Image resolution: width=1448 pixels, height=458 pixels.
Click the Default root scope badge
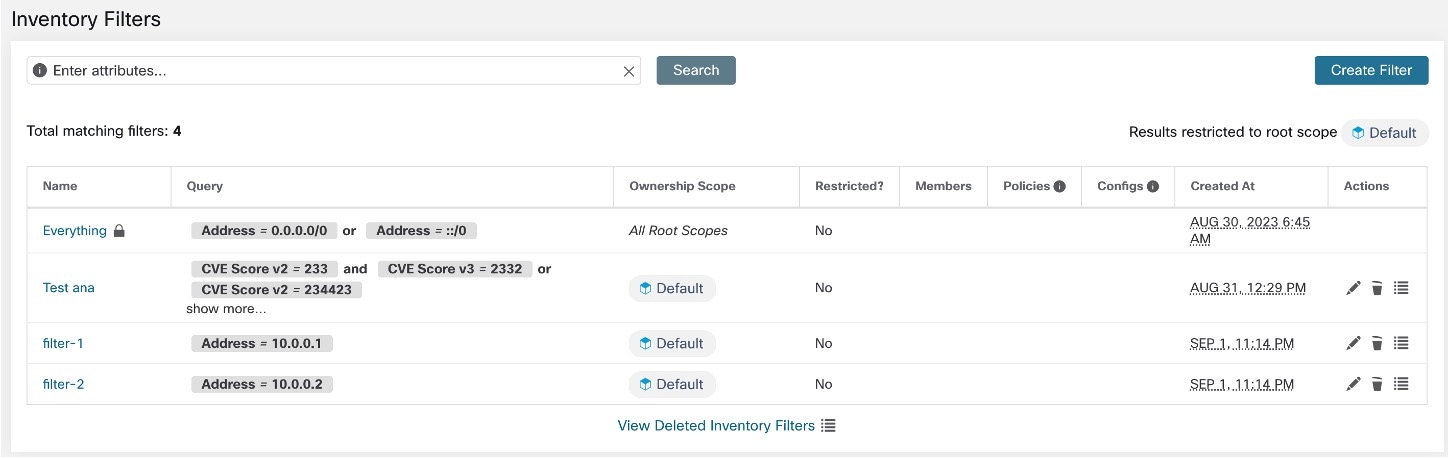(x=1385, y=133)
